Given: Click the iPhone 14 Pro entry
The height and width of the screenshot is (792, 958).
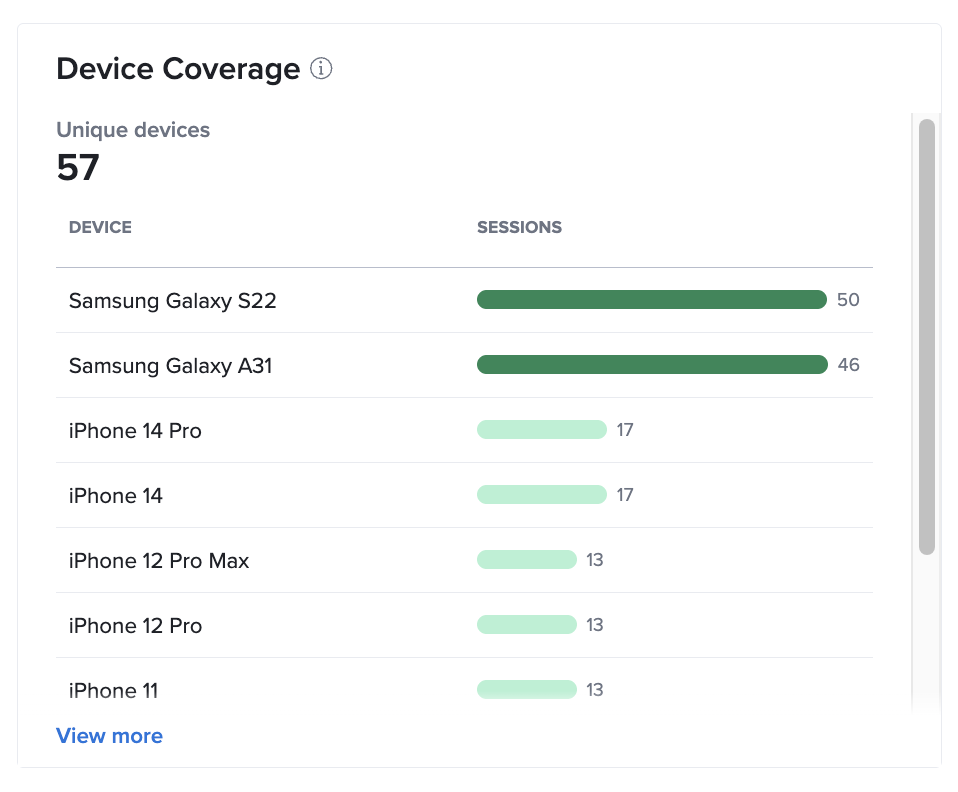Looking at the screenshot, I should pyautogui.click(x=135, y=430).
